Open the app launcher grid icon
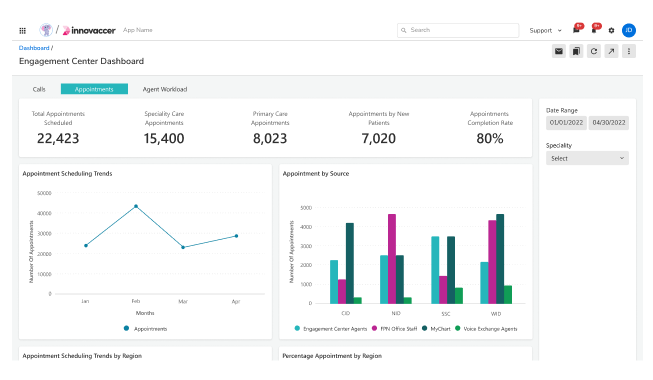Viewport: 653px width, 380px height. [22, 30]
